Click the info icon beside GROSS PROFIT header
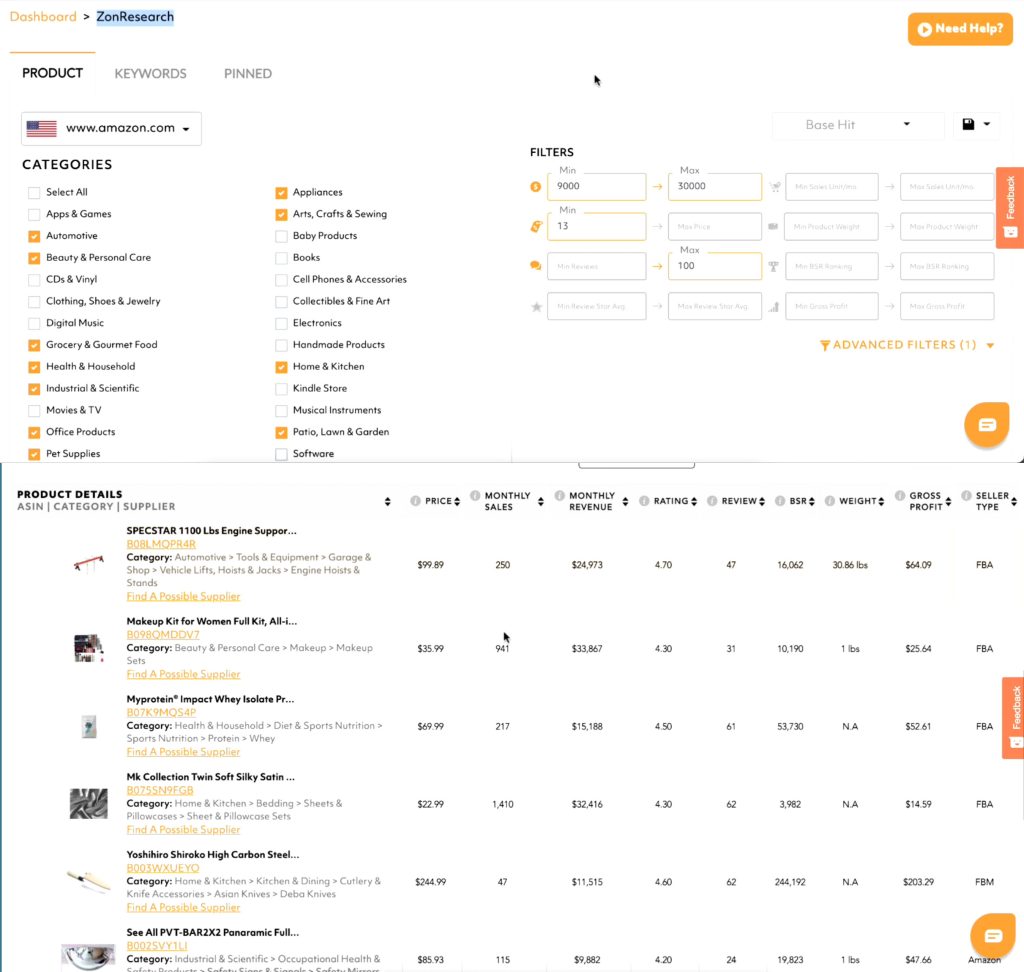 point(900,496)
